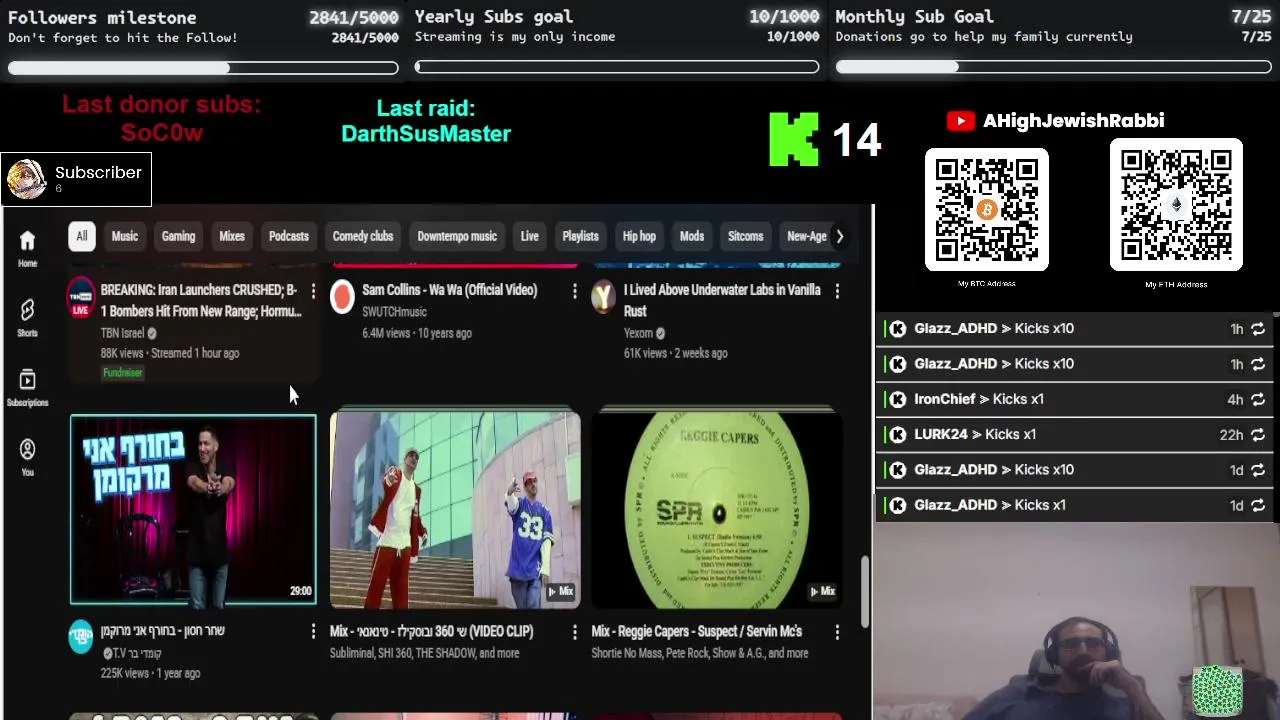Image resolution: width=1280 pixels, height=720 pixels.
Task: Select the Gaming filter chip
Action: tap(178, 237)
